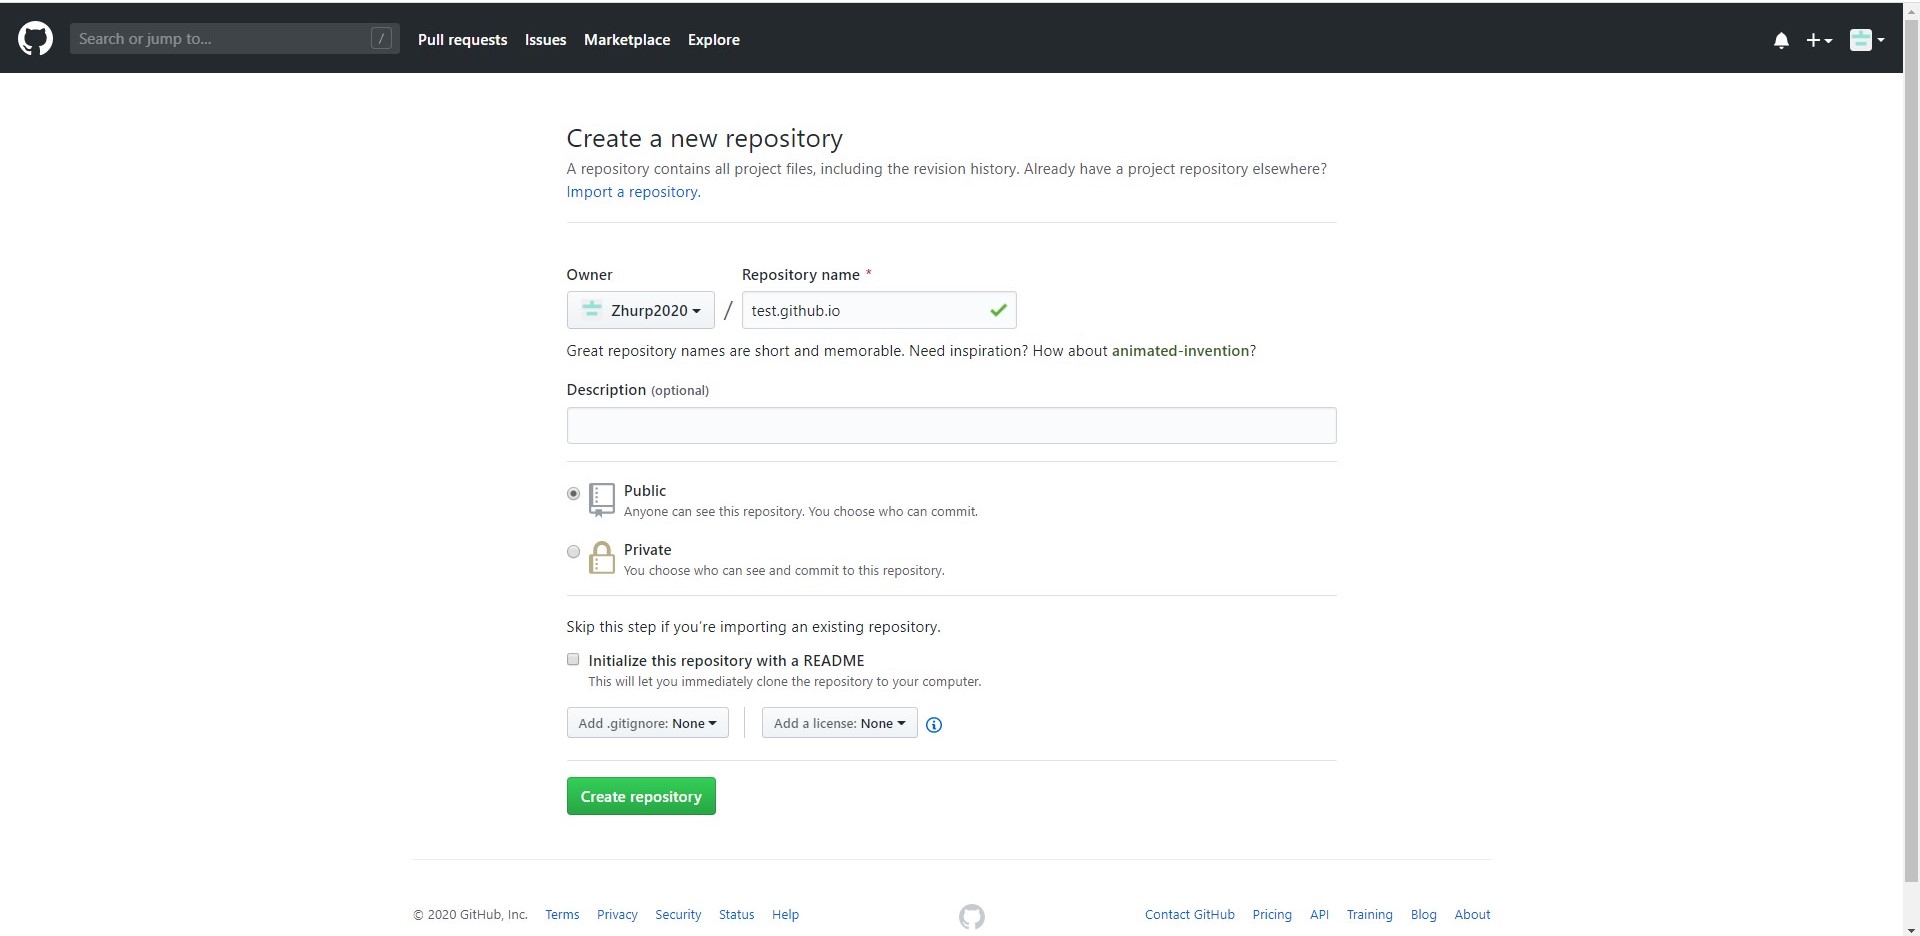Screen dimensions: 1920x936
Task: Click the Owner label
Action: coord(589,275)
